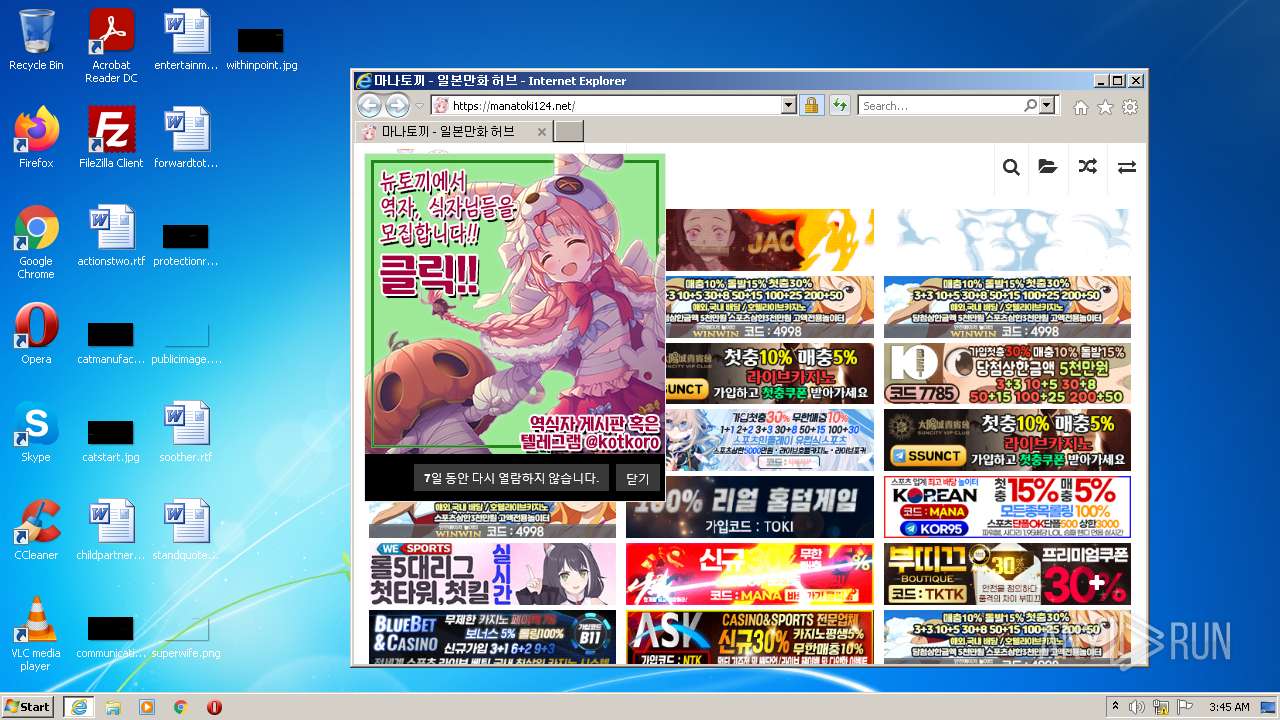Click the KOREAN 코드 MANA banner
The width and height of the screenshot is (1280, 720).
click(x=1007, y=507)
